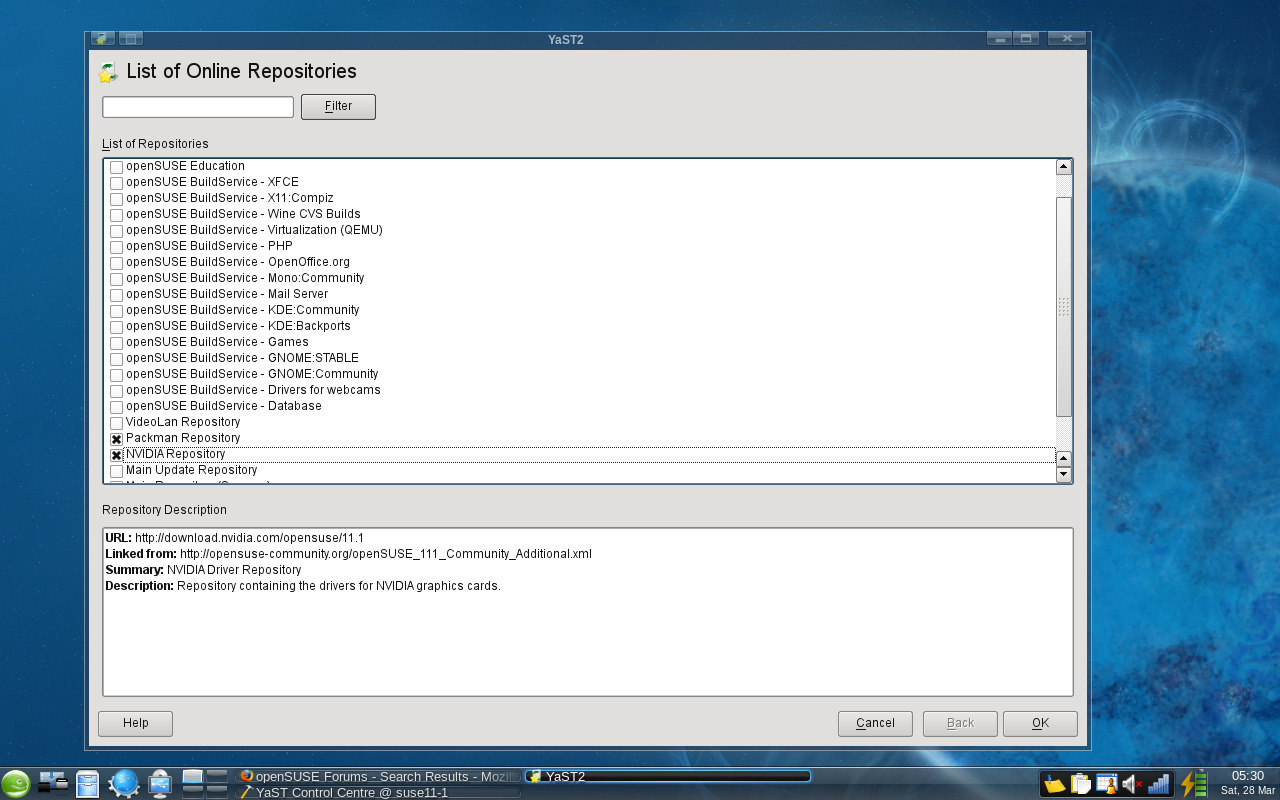
Task: Switch to the first virtual desktop pager cell
Action: (x=193, y=776)
